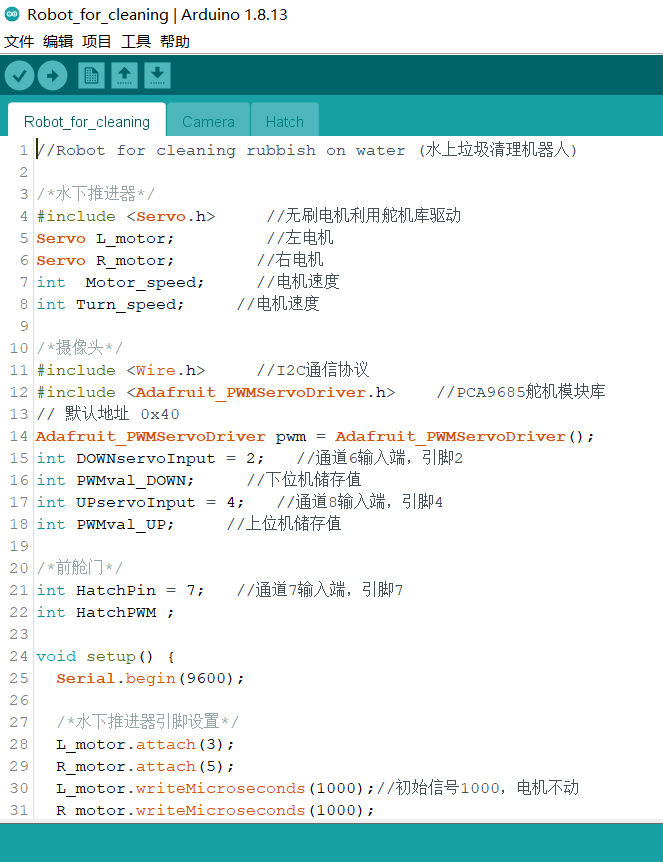Click the '//上位机储存值' comment
663x862 pixels.
(284, 524)
